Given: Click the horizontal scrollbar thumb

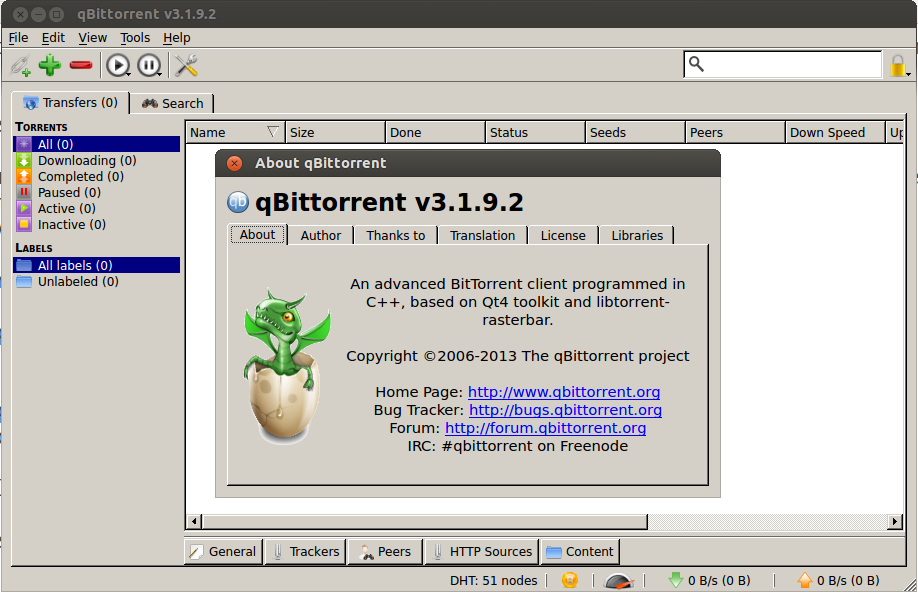Looking at the screenshot, I should [x=425, y=521].
